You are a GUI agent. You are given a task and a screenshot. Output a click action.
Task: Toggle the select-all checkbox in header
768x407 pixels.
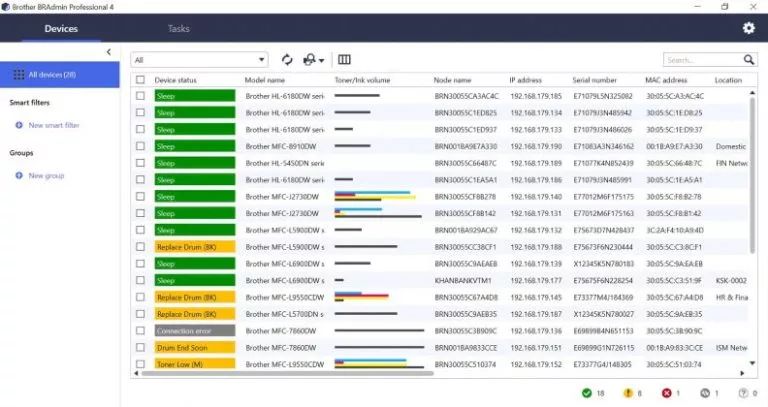[141, 80]
